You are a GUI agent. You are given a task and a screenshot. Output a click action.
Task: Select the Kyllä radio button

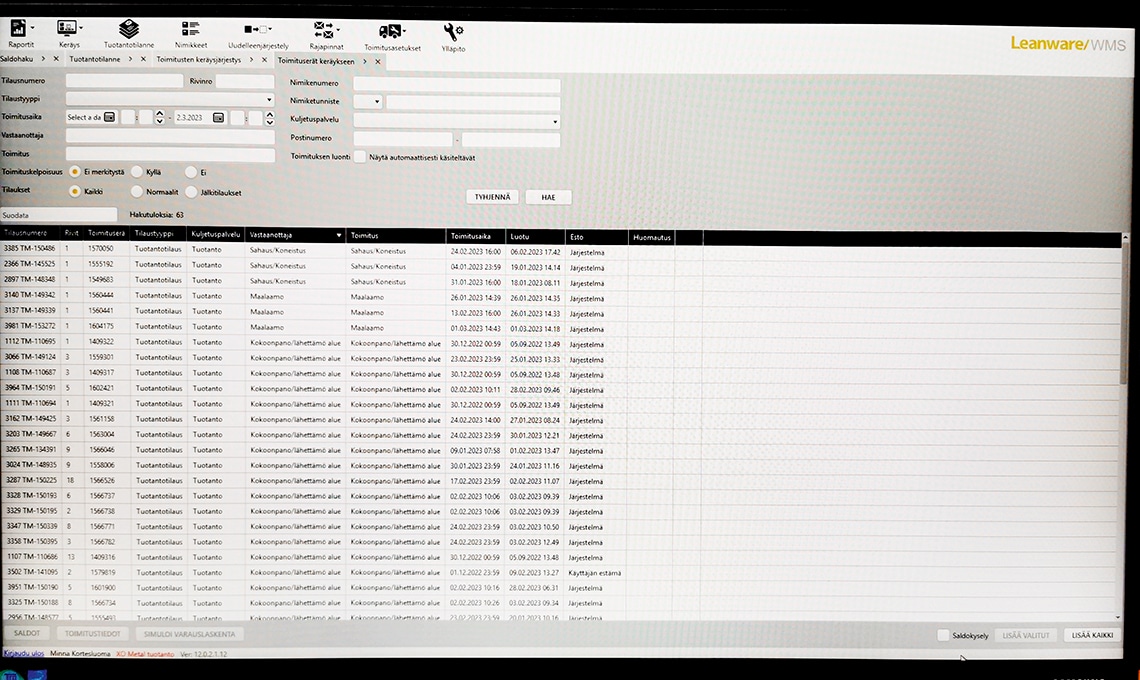(137, 172)
